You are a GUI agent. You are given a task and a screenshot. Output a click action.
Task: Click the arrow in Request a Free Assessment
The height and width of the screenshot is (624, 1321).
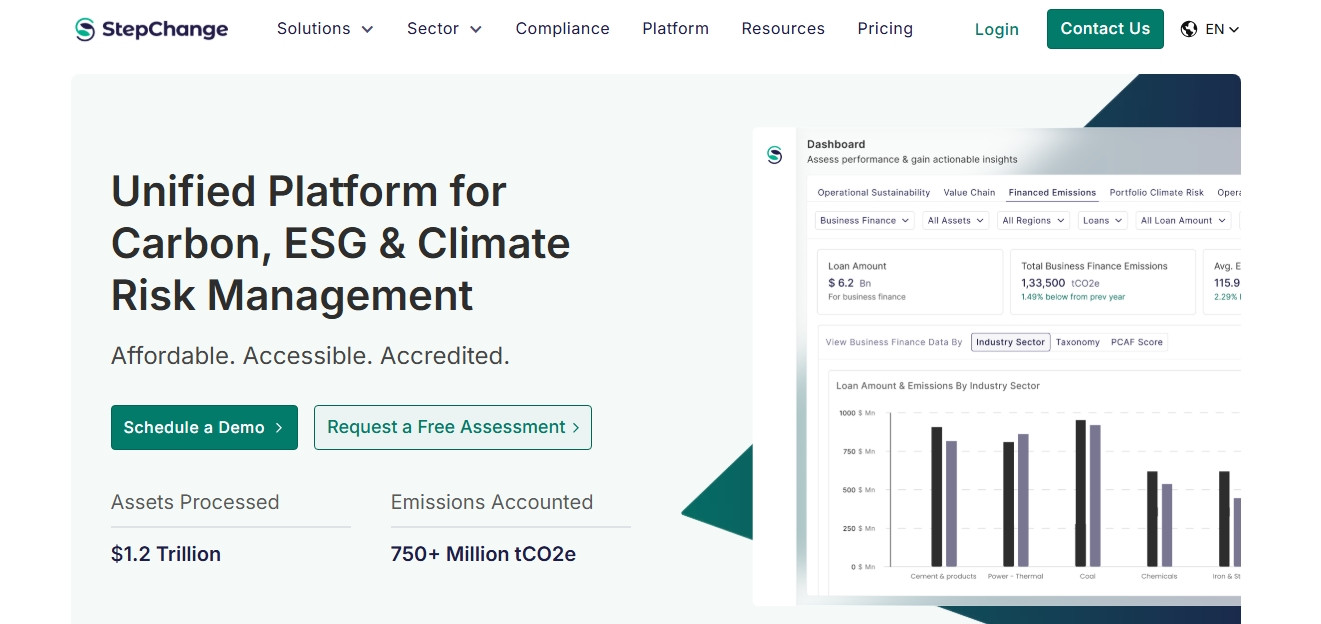click(576, 428)
